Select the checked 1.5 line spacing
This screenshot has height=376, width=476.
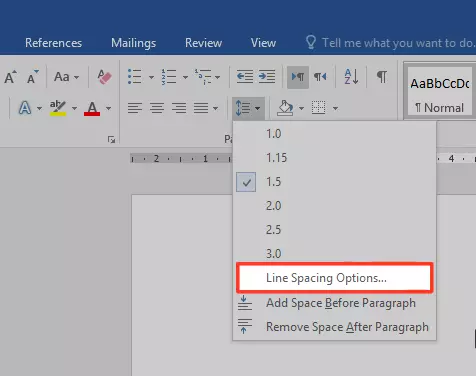pos(334,182)
